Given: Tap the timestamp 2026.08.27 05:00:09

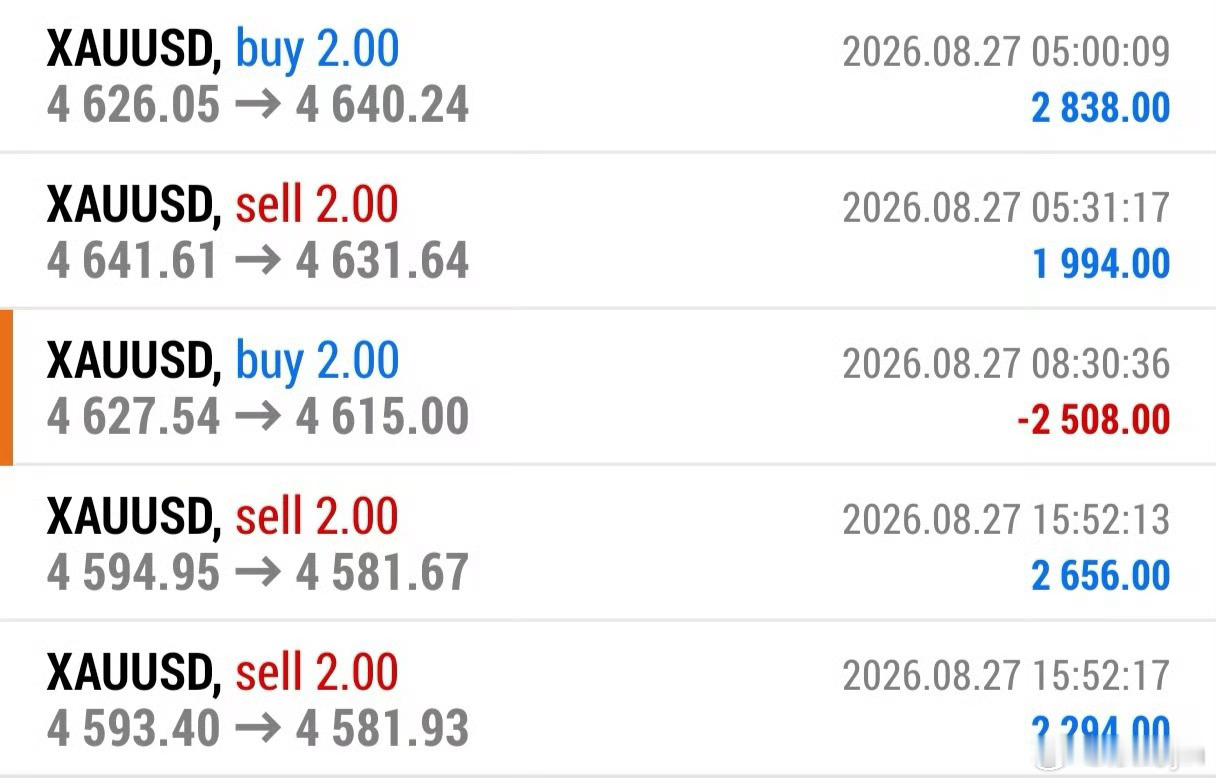Looking at the screenshot, I should pyautogui.click(x=1006, y=51).
